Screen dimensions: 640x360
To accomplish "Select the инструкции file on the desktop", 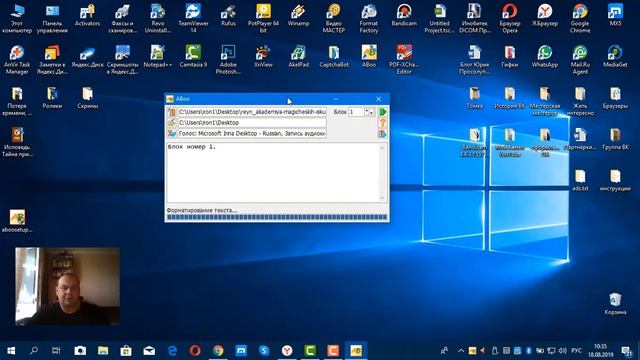I will (615, 180).
